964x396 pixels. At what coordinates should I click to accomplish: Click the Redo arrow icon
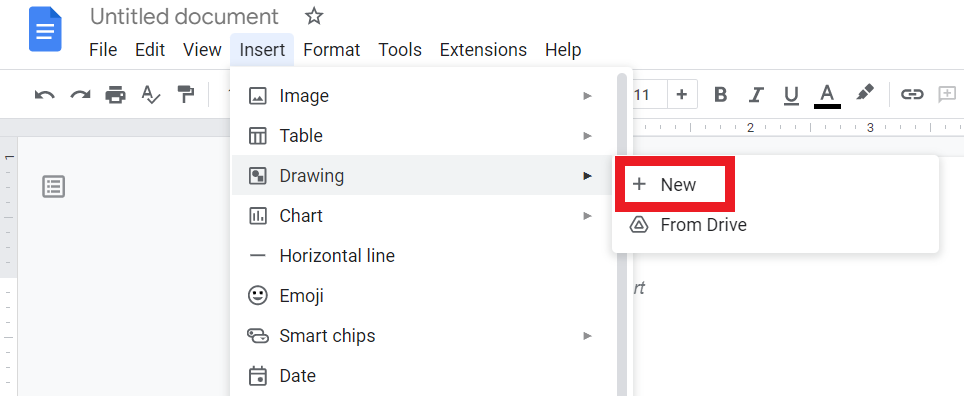[x=80, y=95]
